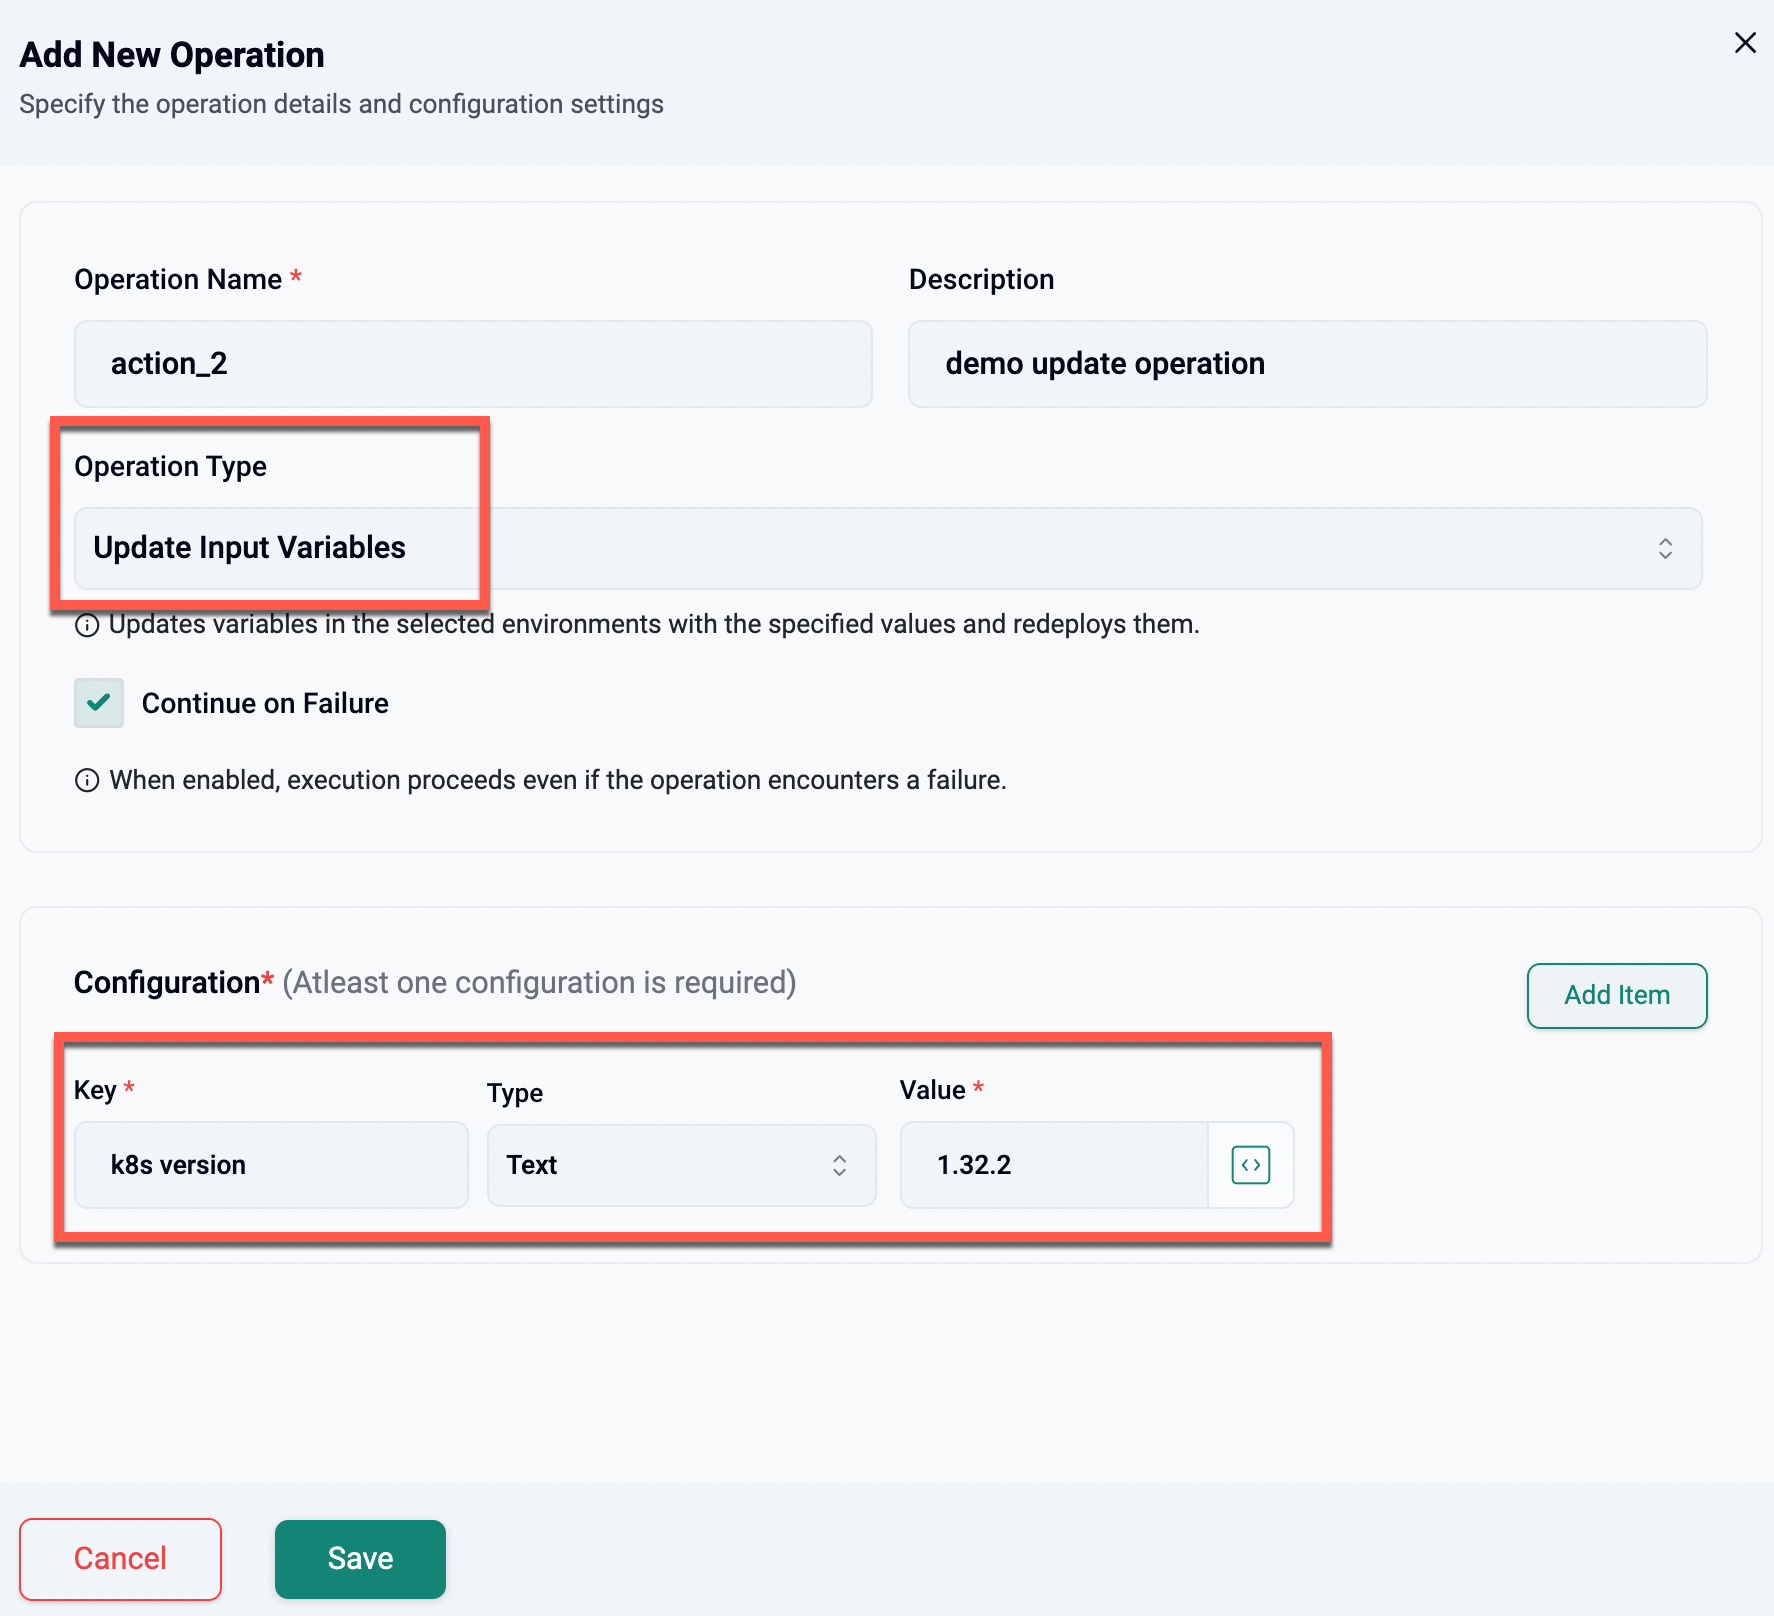Click the Key field containing 'k8s version'
This screenshot has height=1616, width=1774.
point(271,1165)
